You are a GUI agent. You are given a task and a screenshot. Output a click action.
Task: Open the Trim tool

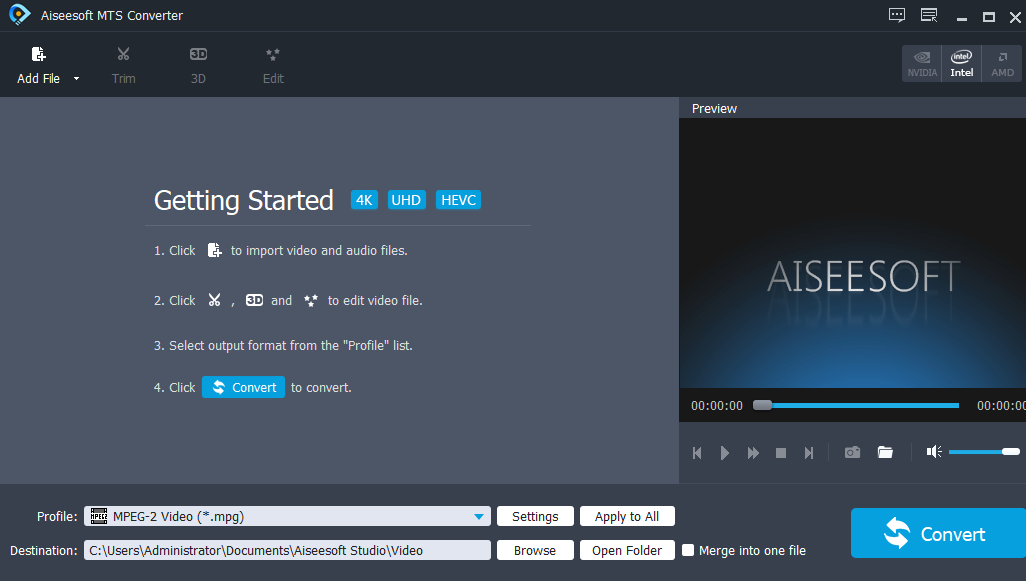point(124,66)
